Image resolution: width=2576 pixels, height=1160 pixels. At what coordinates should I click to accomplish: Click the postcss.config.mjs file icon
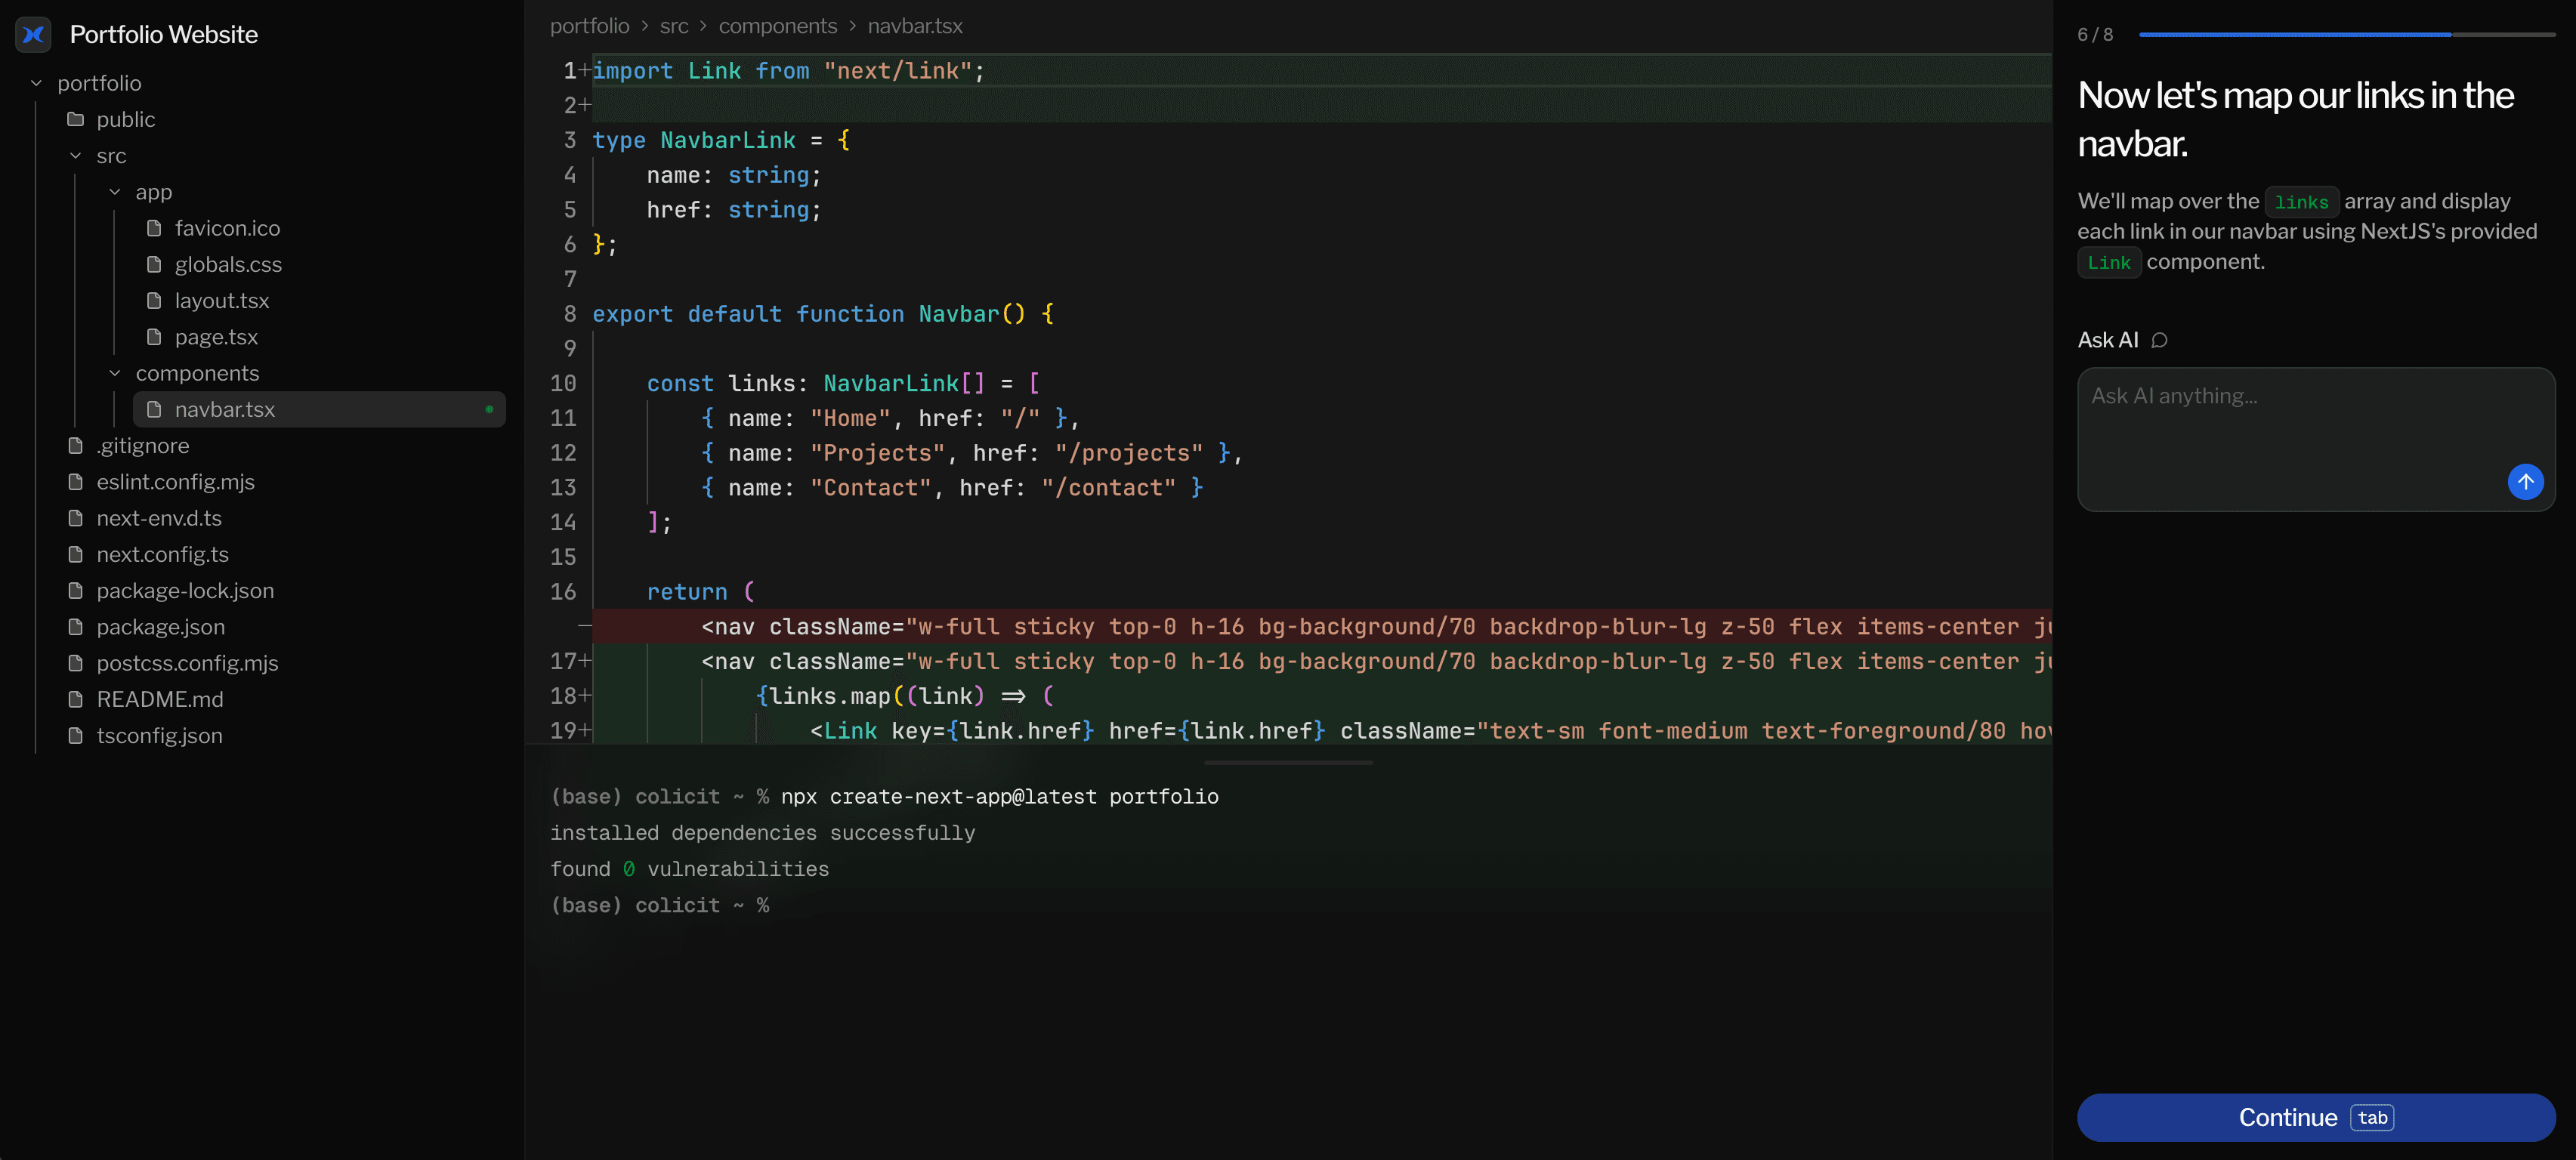coord(75,663)
